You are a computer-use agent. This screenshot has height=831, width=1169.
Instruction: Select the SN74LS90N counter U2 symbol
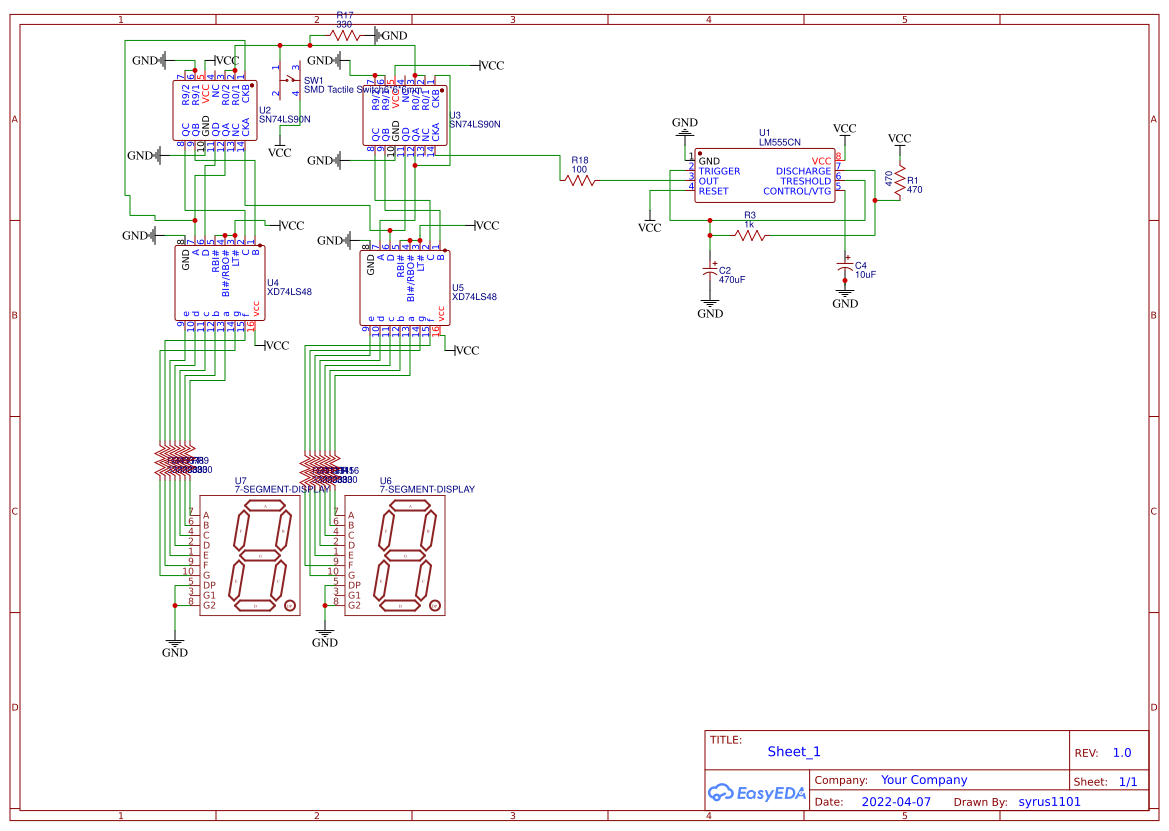(215, 110)
